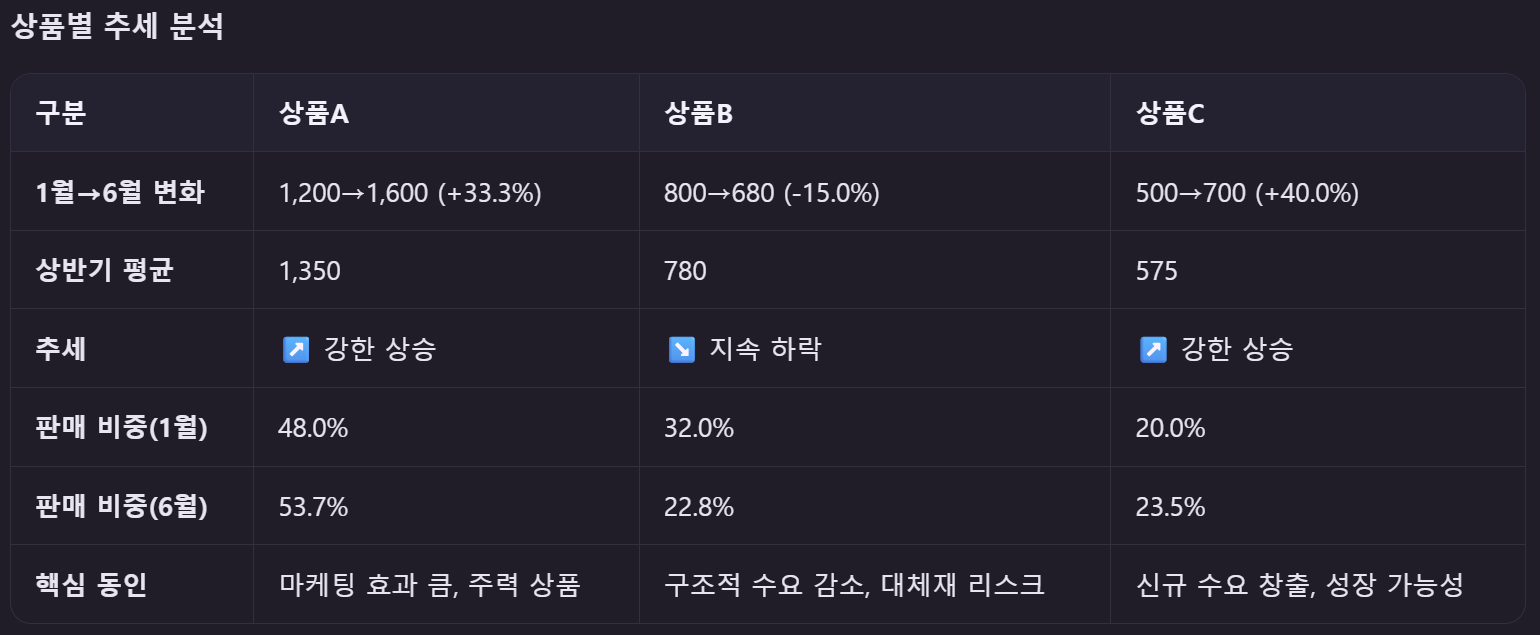Click the up-right arrow icon in 상품A trend
1540x635 pixels.
pyautogui.click(x=296, y=350)
